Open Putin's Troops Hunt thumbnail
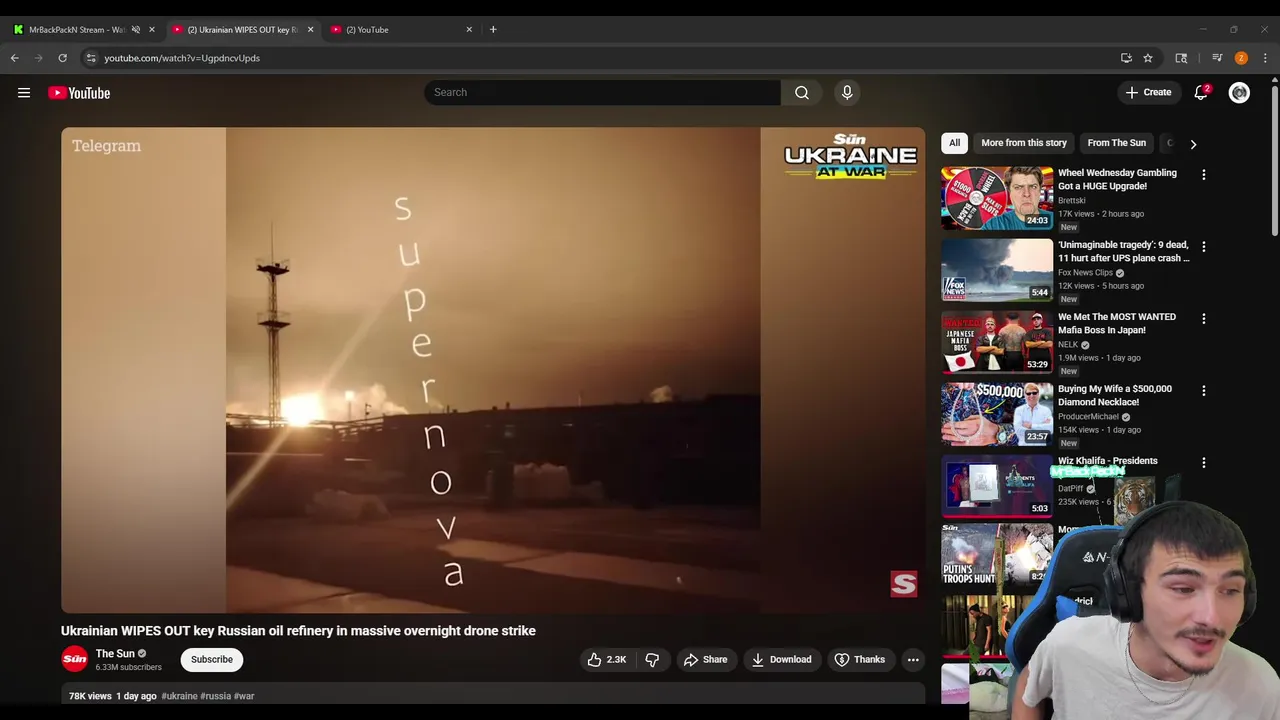 pyautogui.click(x=997, y=556)
